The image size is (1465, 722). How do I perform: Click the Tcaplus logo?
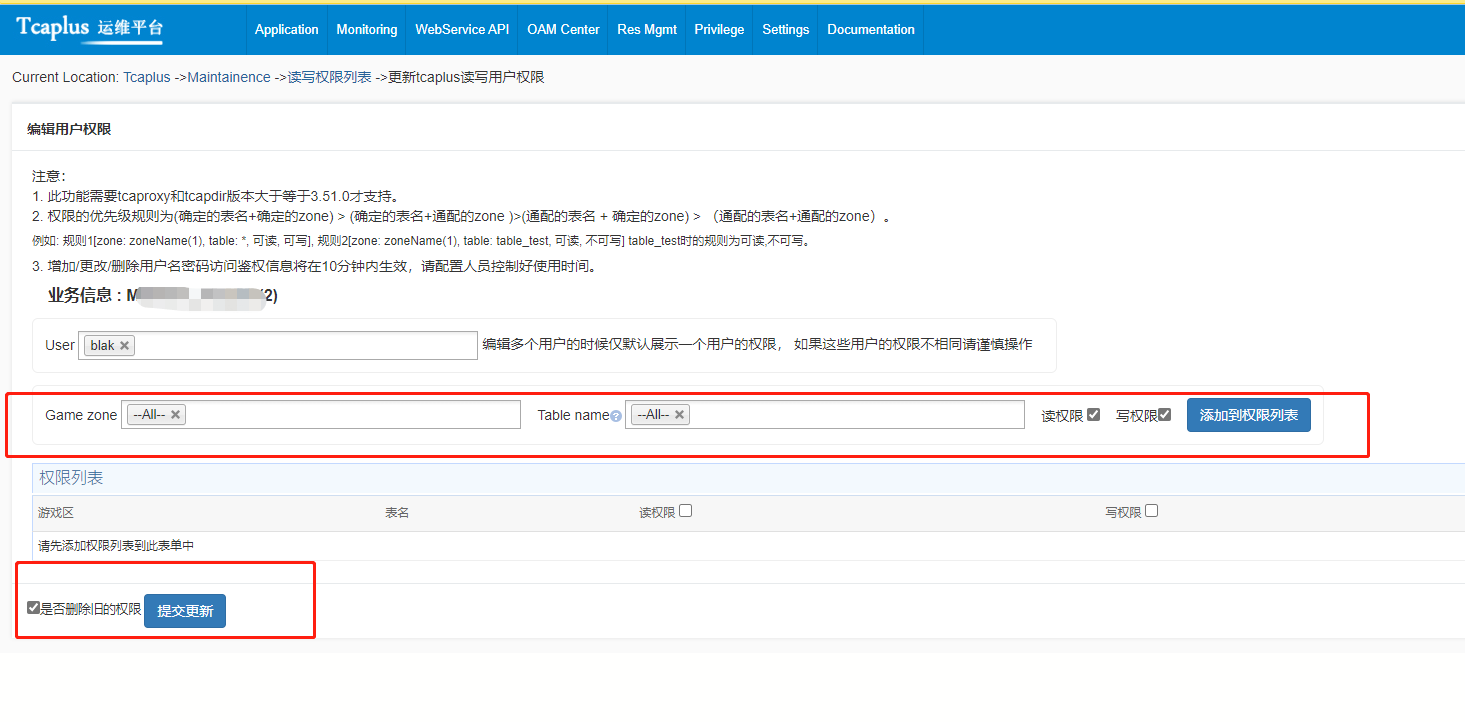point(89,28)
